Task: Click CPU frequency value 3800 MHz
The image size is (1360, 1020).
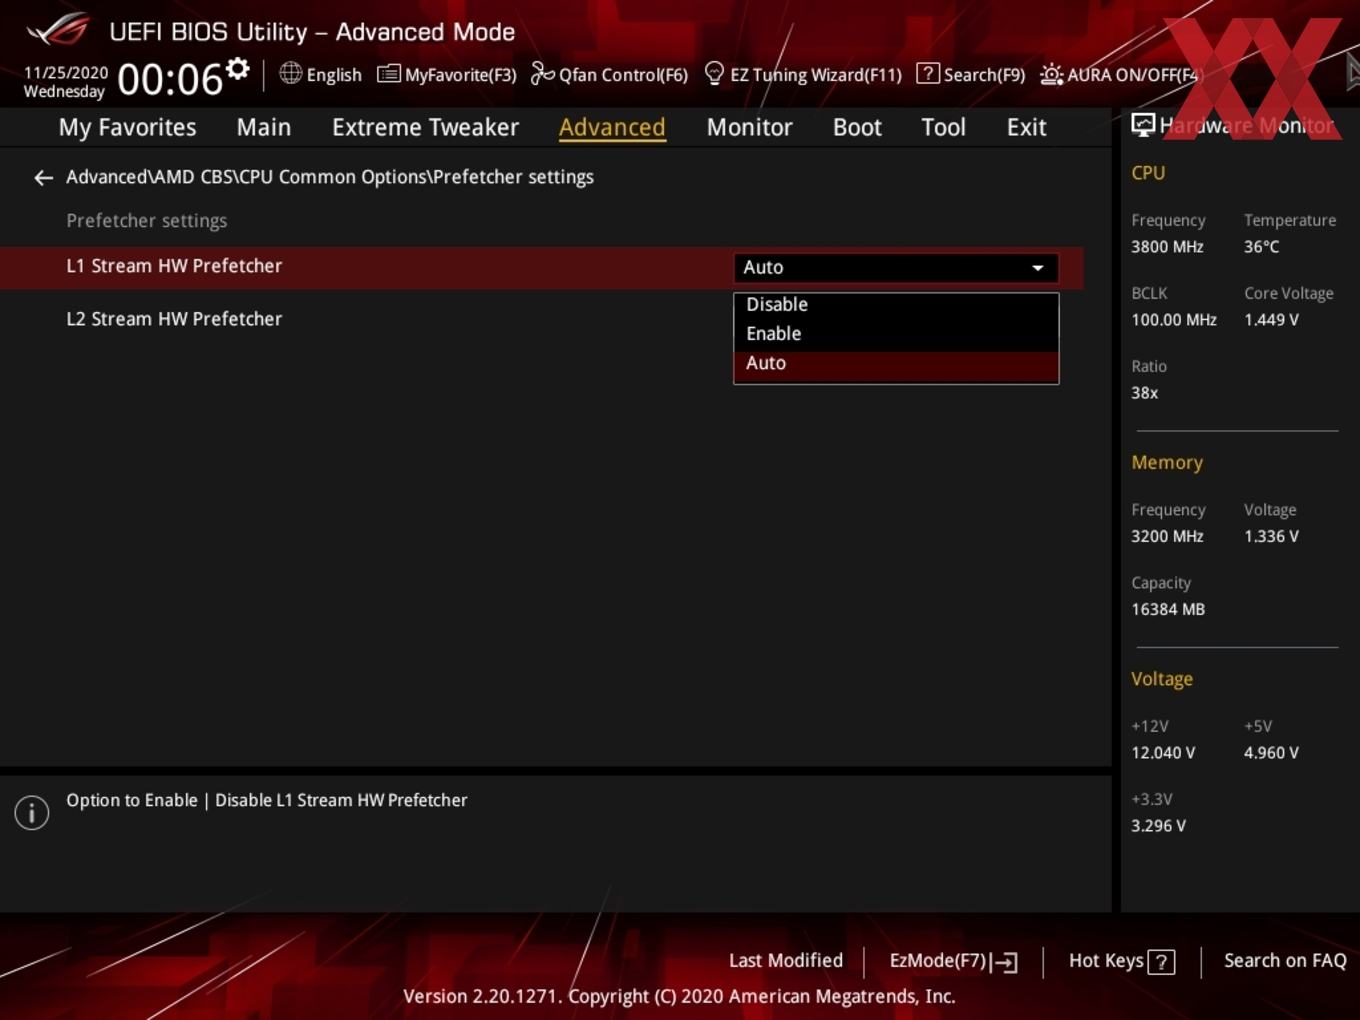Action: (1167, 247)
